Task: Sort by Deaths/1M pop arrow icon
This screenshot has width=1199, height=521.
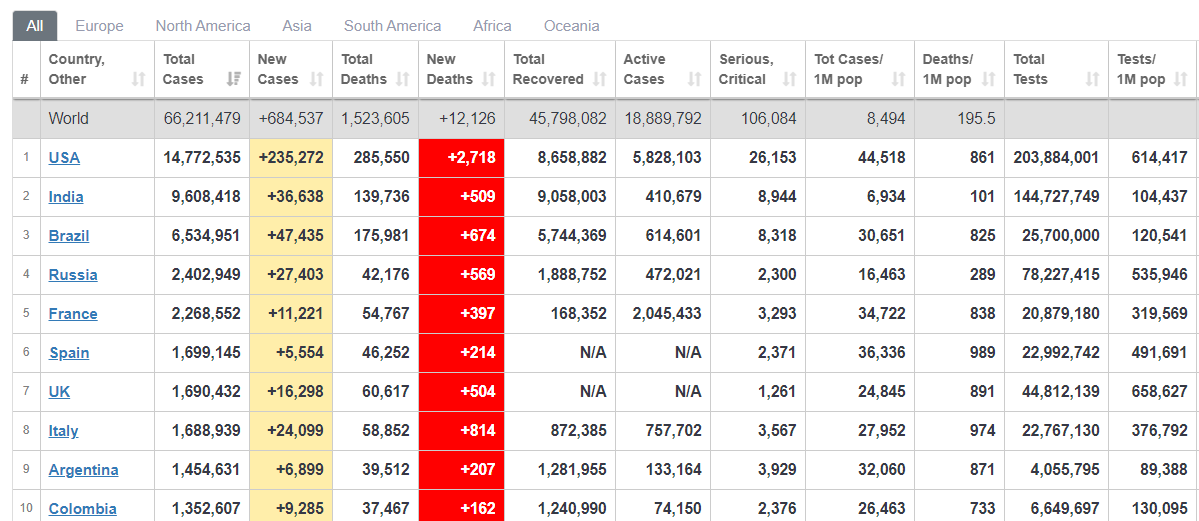Action: tap(989, 79)
